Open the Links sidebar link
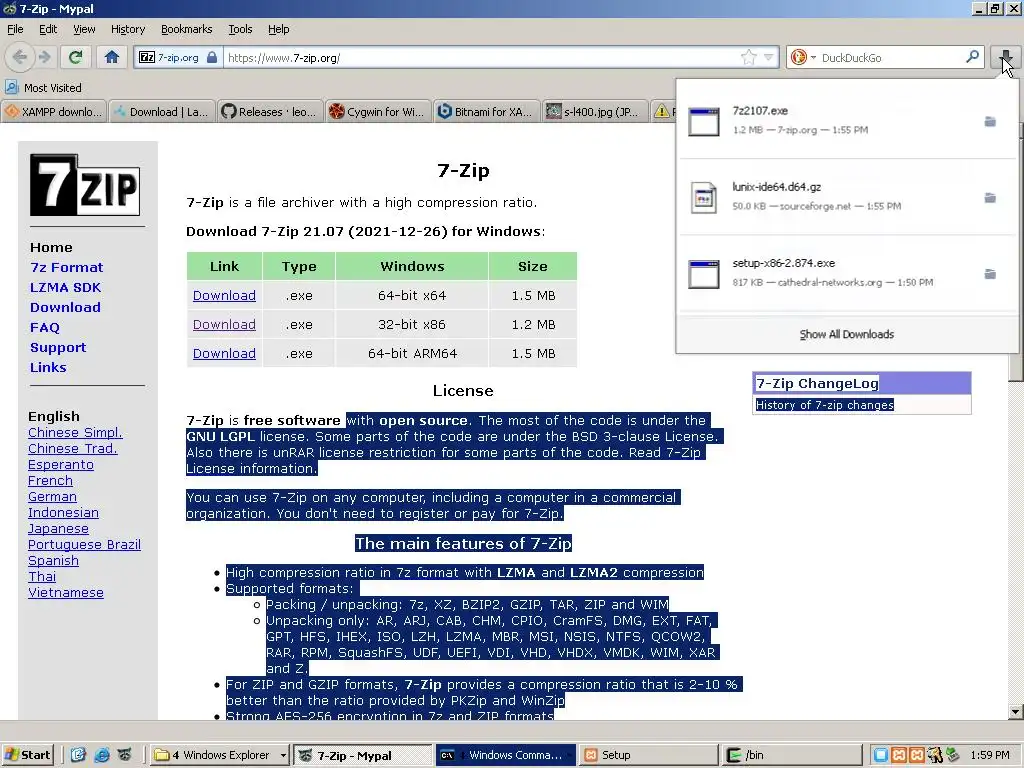Viewport: 1024px width, 768px height. coord(48,367)
